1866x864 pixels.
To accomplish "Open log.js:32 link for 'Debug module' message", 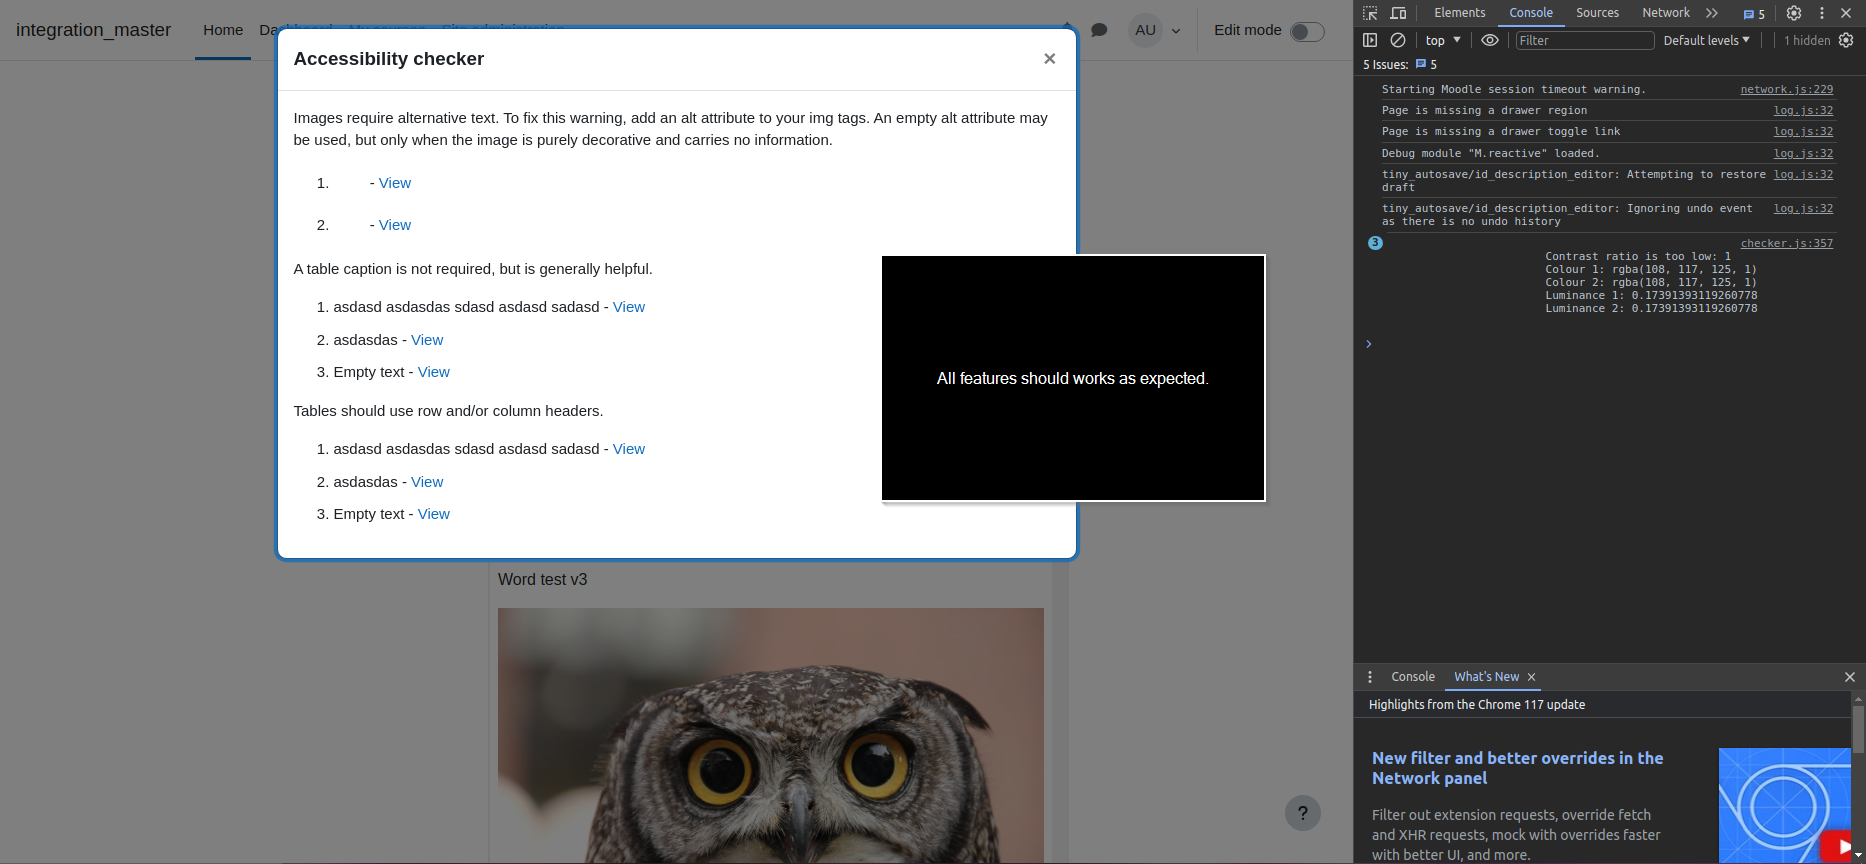I will point(1803,153).
